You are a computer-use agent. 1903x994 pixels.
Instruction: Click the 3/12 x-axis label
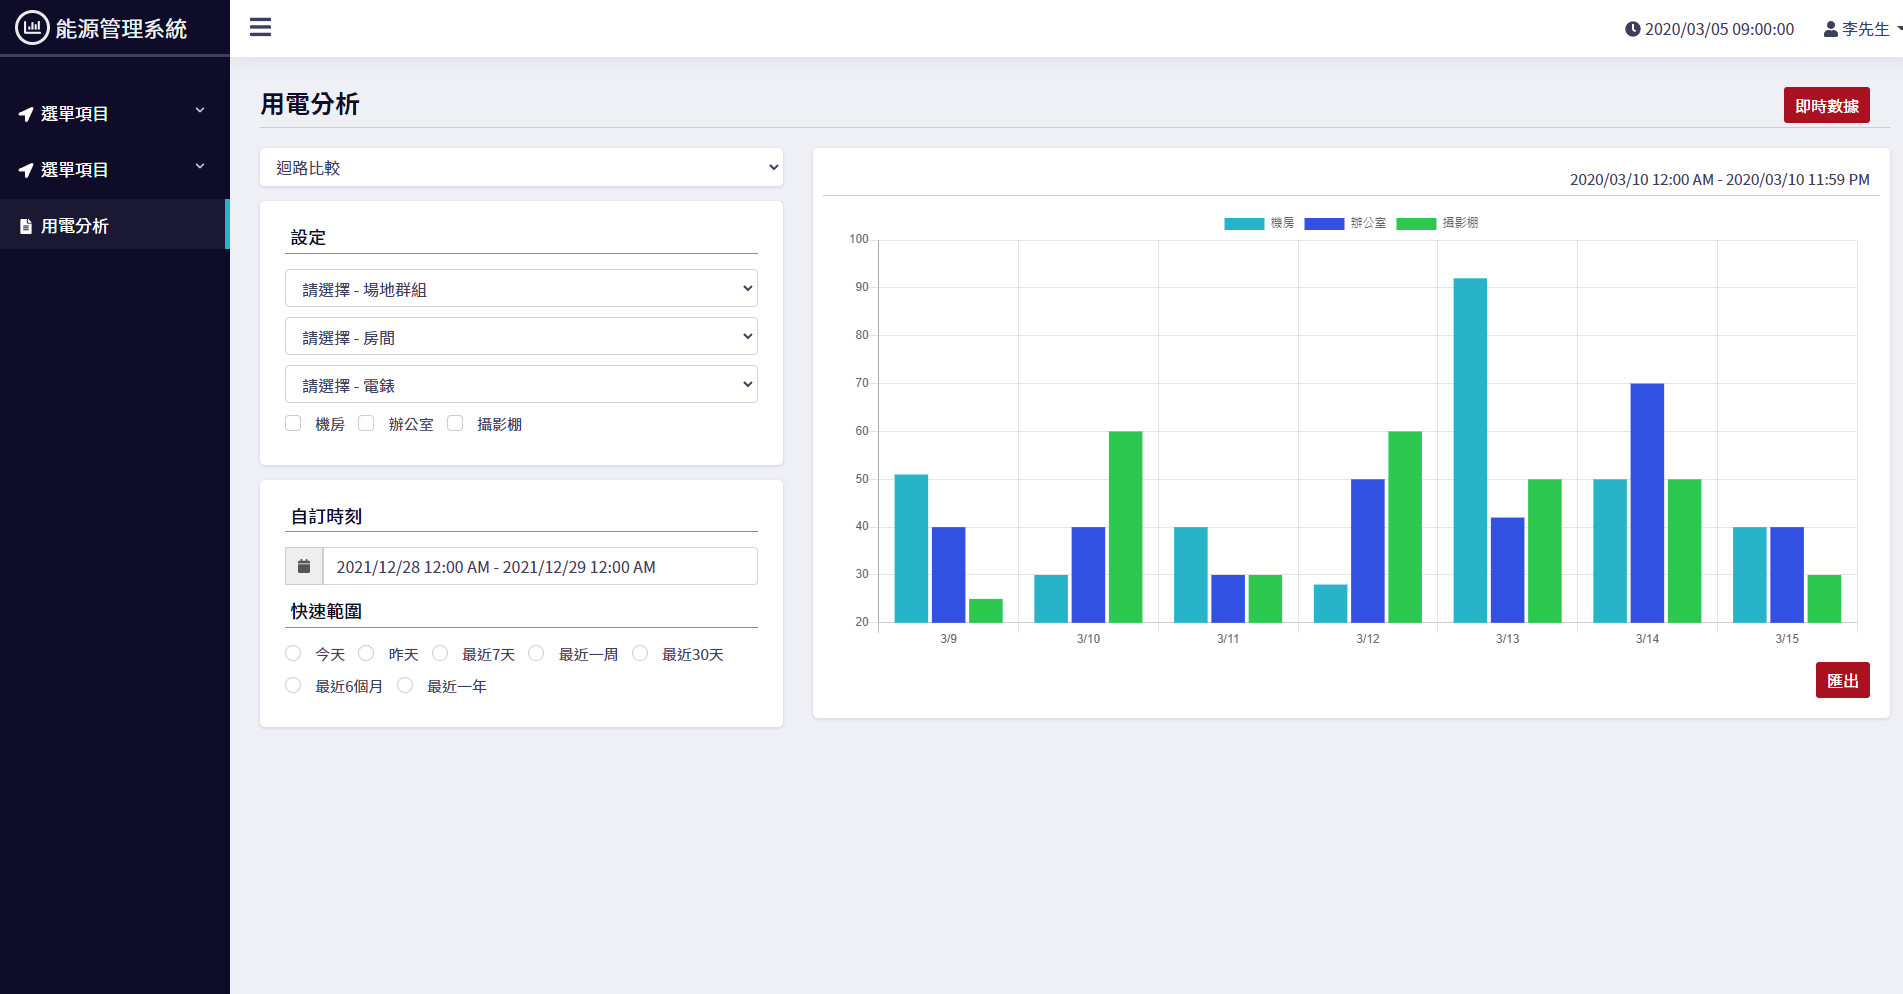pyautogui.click(x=1367, y=638)
